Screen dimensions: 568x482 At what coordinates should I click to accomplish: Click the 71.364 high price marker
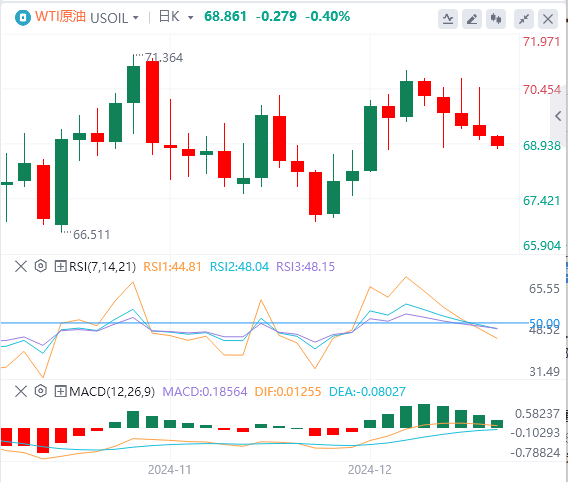(164, 58)
